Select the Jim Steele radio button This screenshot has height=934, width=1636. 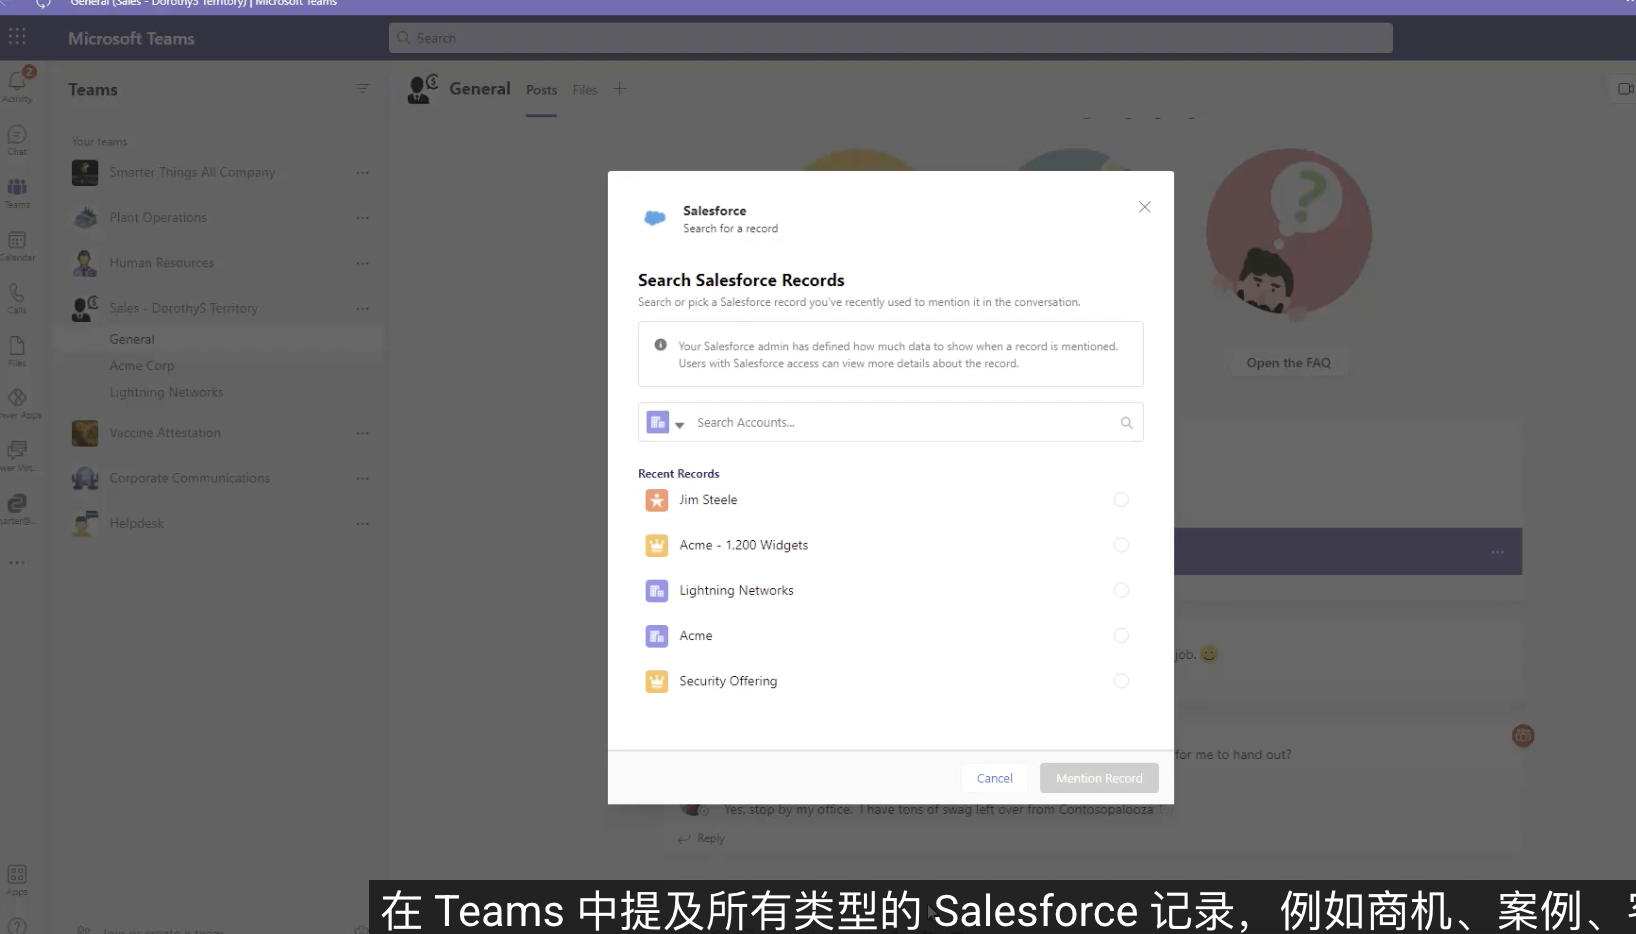click(x=1121, y=500)
